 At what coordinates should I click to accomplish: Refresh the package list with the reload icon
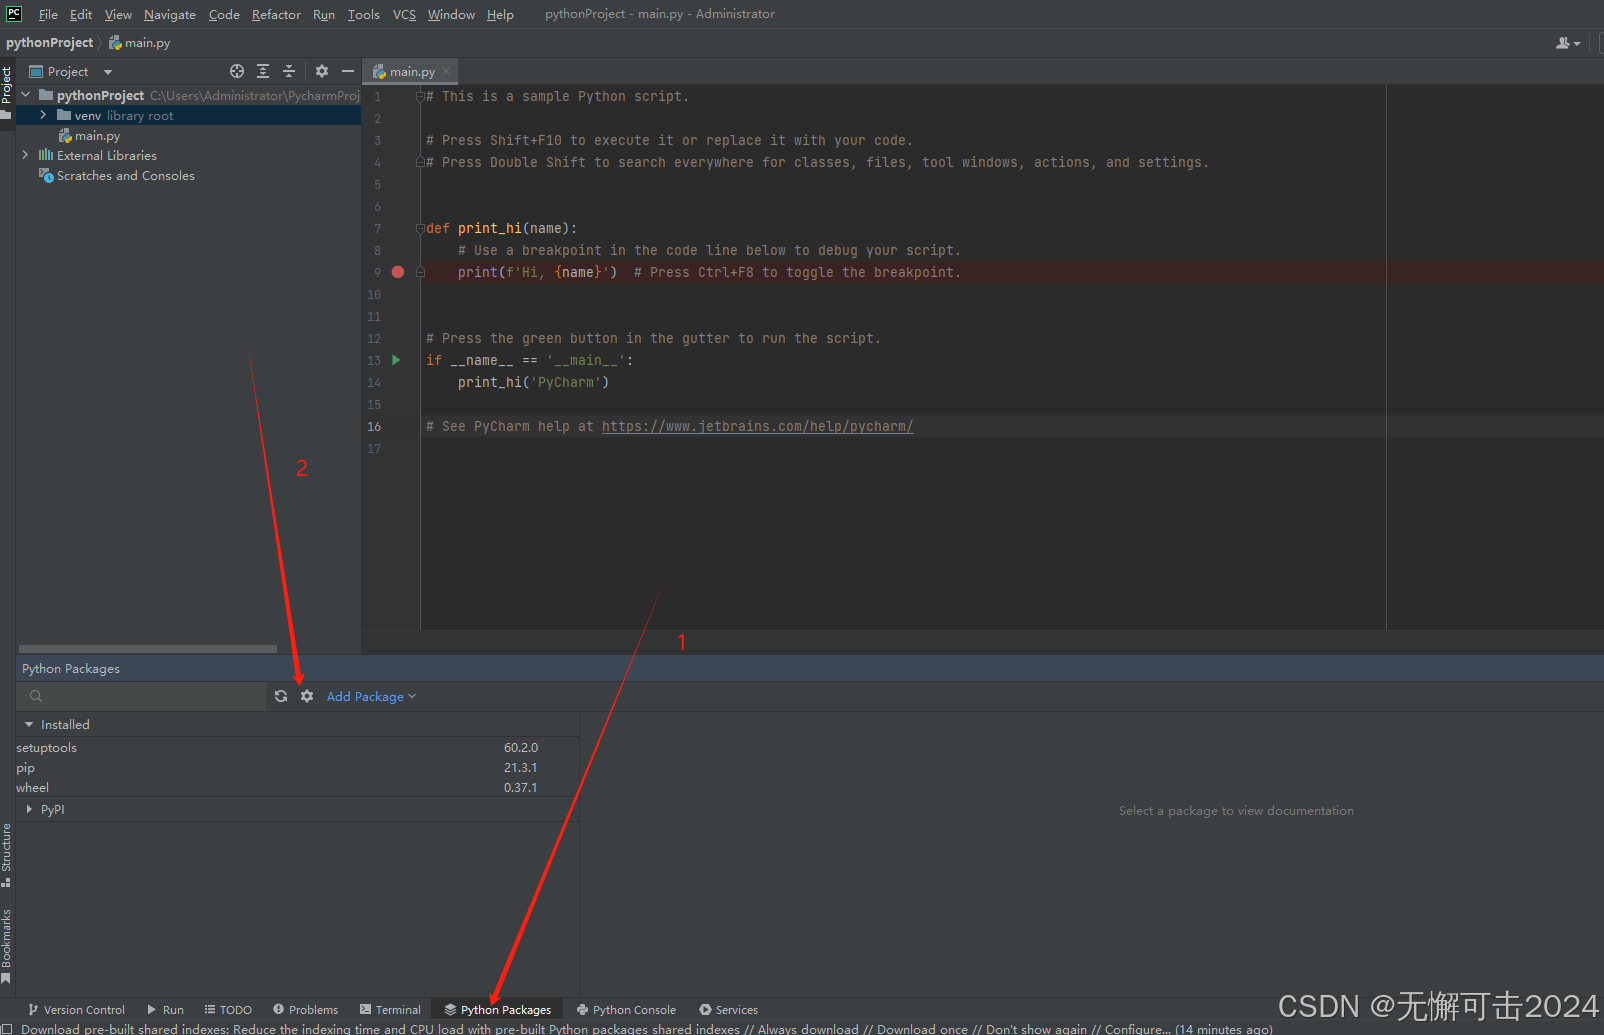click(280, 696)
